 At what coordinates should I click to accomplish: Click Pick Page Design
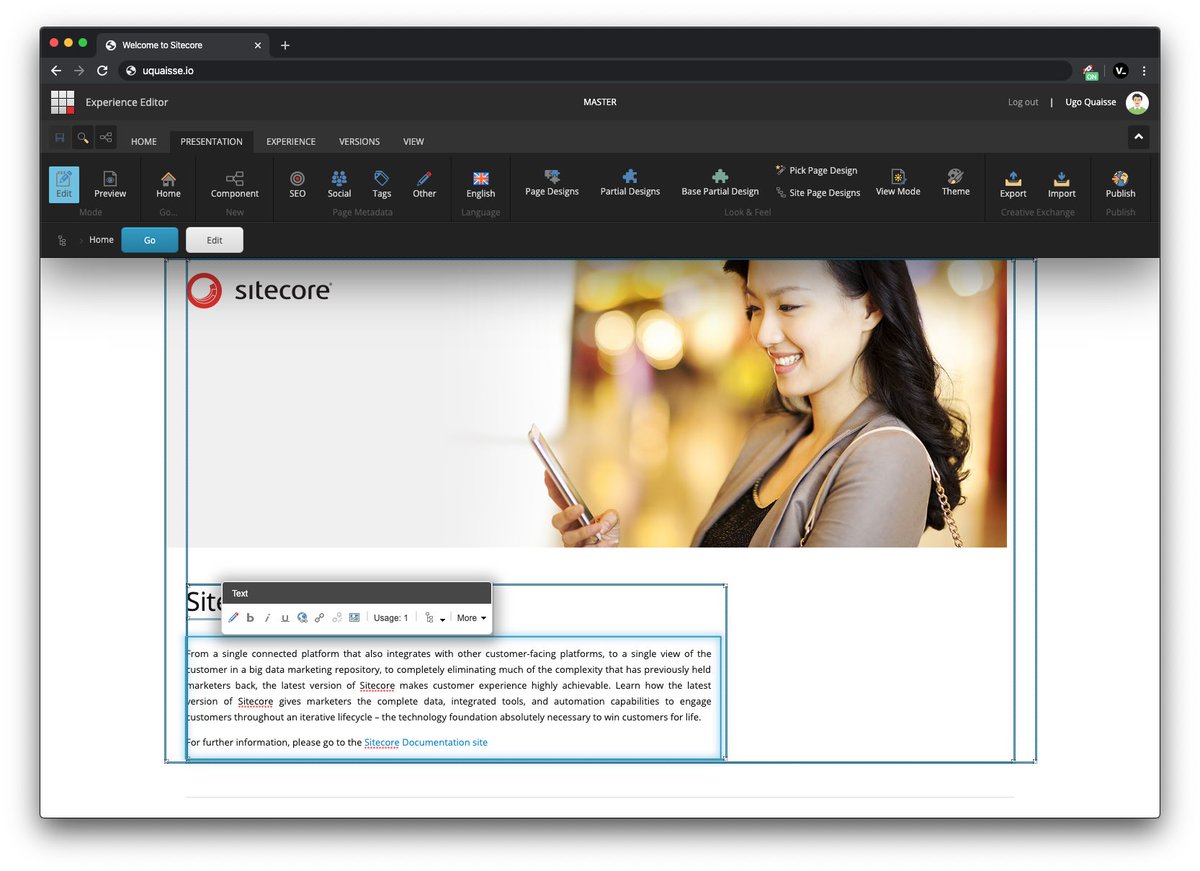click(816, 170)
